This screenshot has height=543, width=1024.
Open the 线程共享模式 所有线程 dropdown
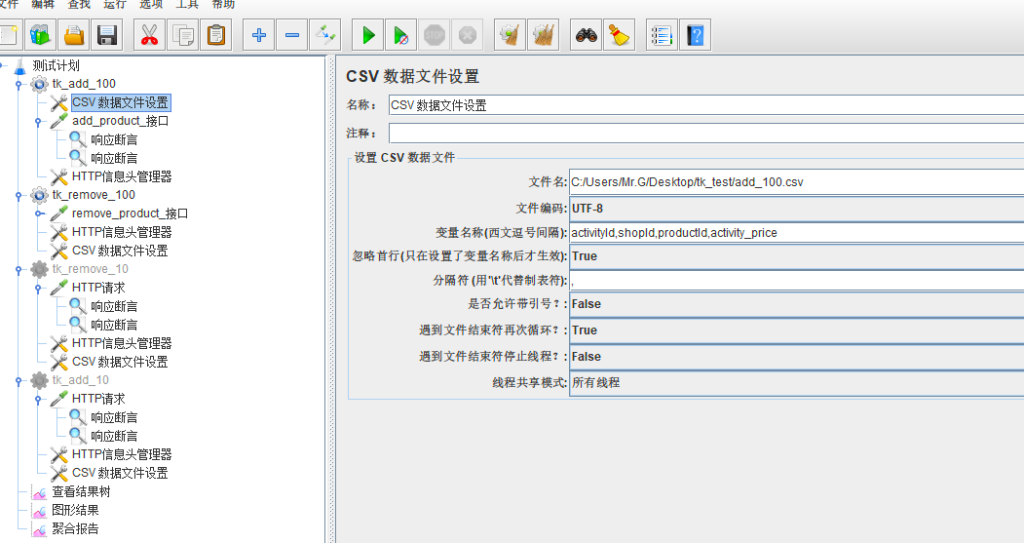796,383
